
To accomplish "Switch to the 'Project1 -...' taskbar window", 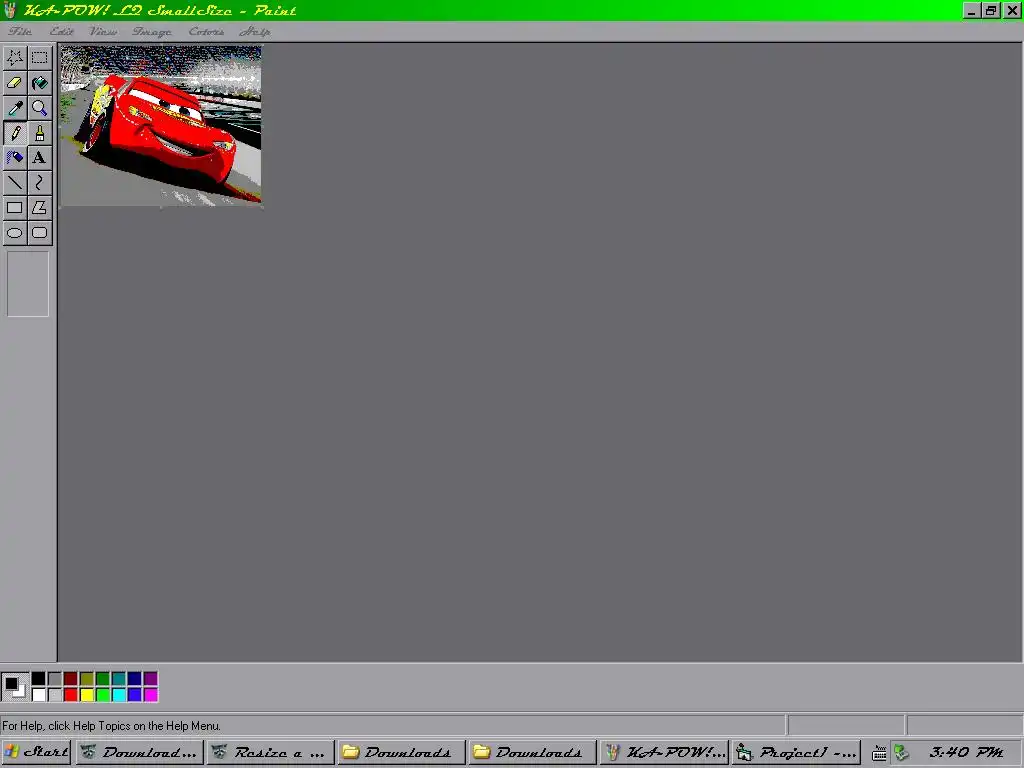I will click(x=796, y=752).
